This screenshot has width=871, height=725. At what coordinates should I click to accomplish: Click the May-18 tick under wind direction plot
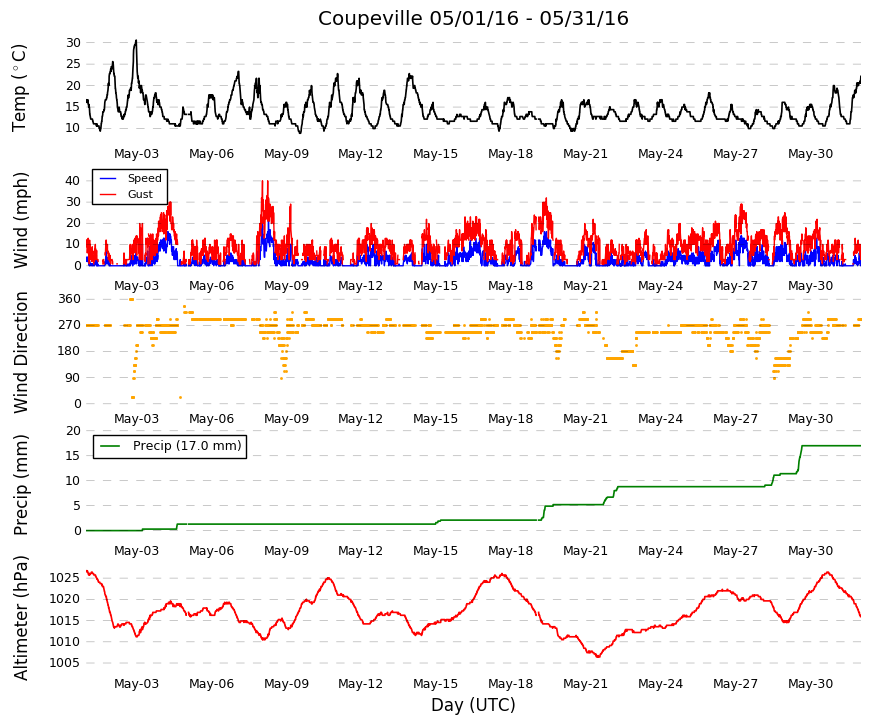510,419
